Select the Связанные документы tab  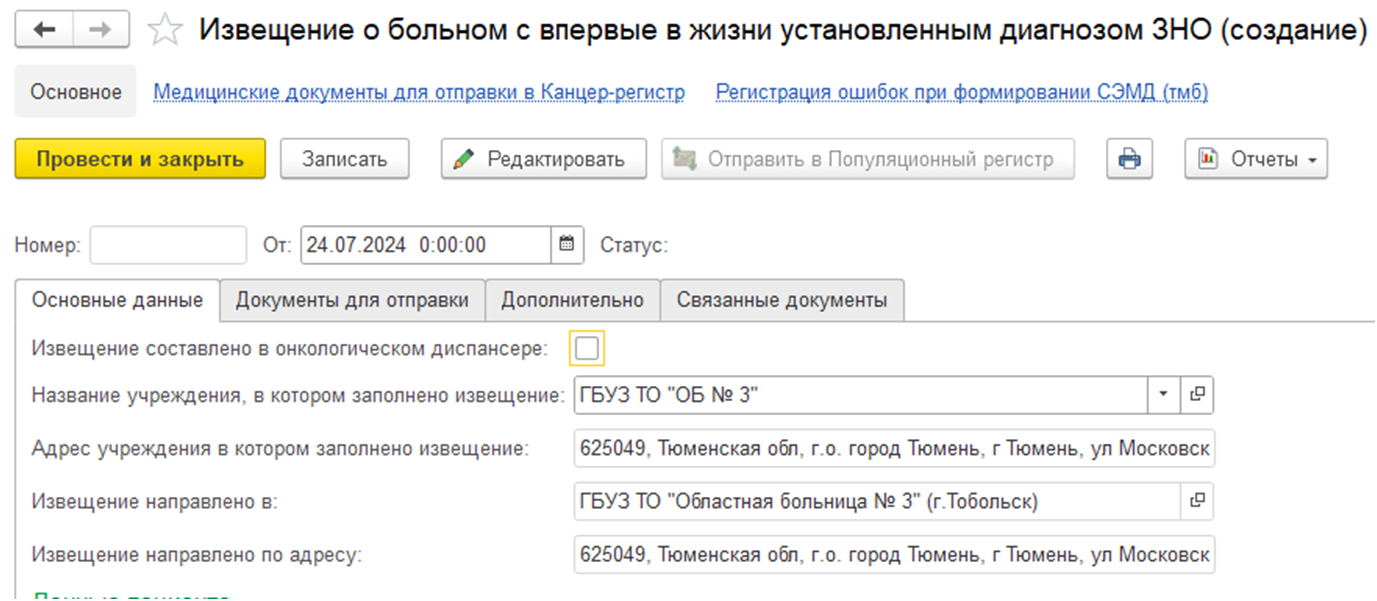tap(781, 300)
